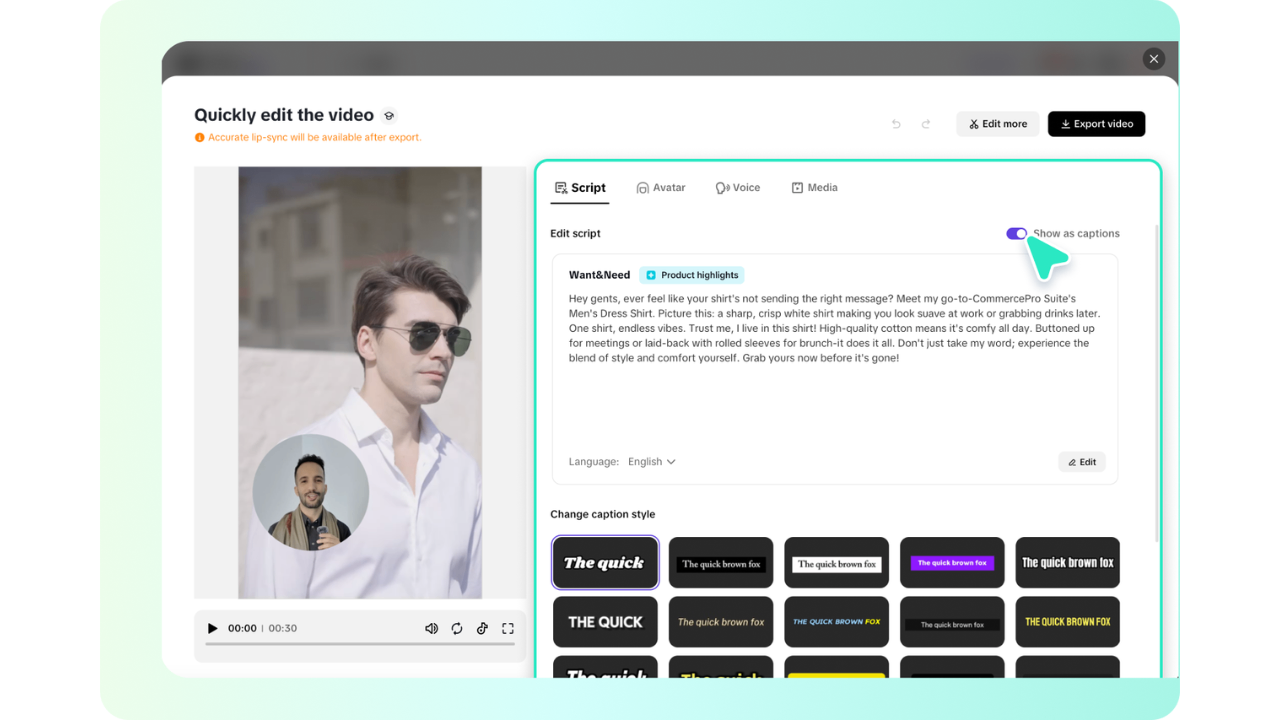The height and width of the screenshot is (720, 1280).
Task: Click the Export video button
Action: coord(1096,123)
